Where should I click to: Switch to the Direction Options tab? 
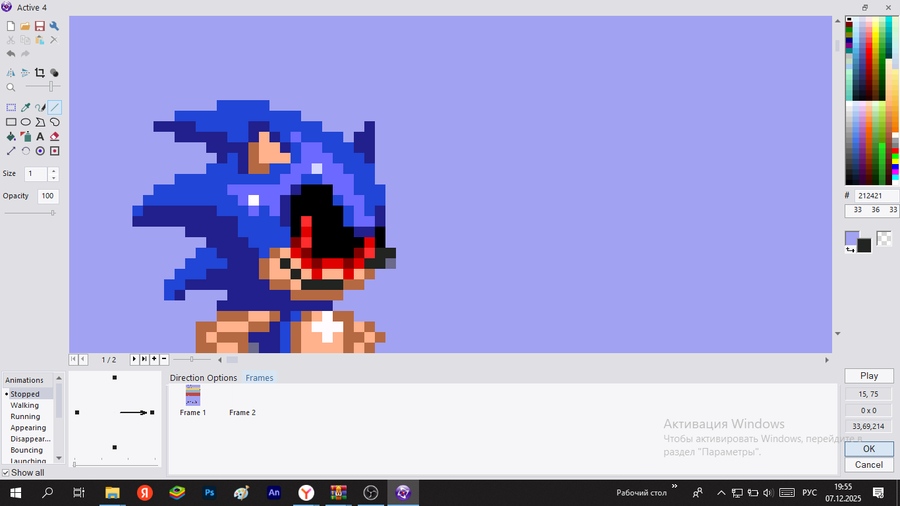(203, 377)
